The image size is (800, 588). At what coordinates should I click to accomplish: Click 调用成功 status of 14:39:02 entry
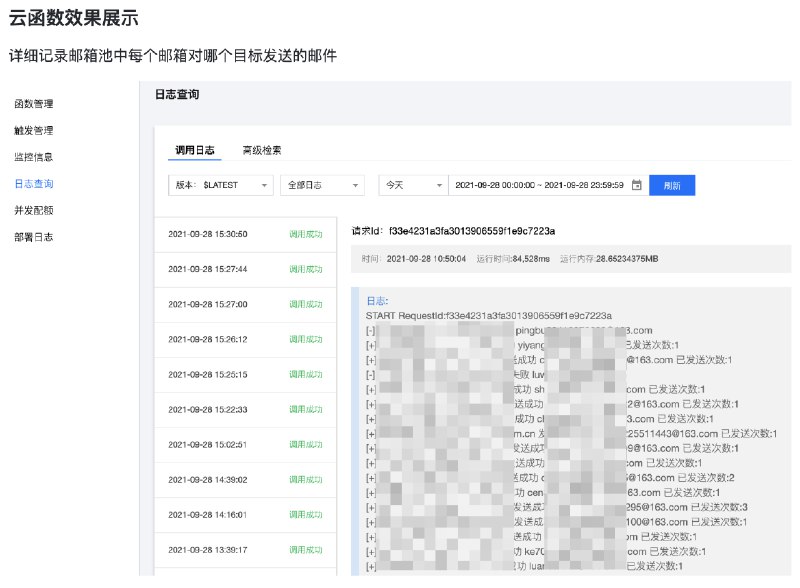click(x=306, y=480)
